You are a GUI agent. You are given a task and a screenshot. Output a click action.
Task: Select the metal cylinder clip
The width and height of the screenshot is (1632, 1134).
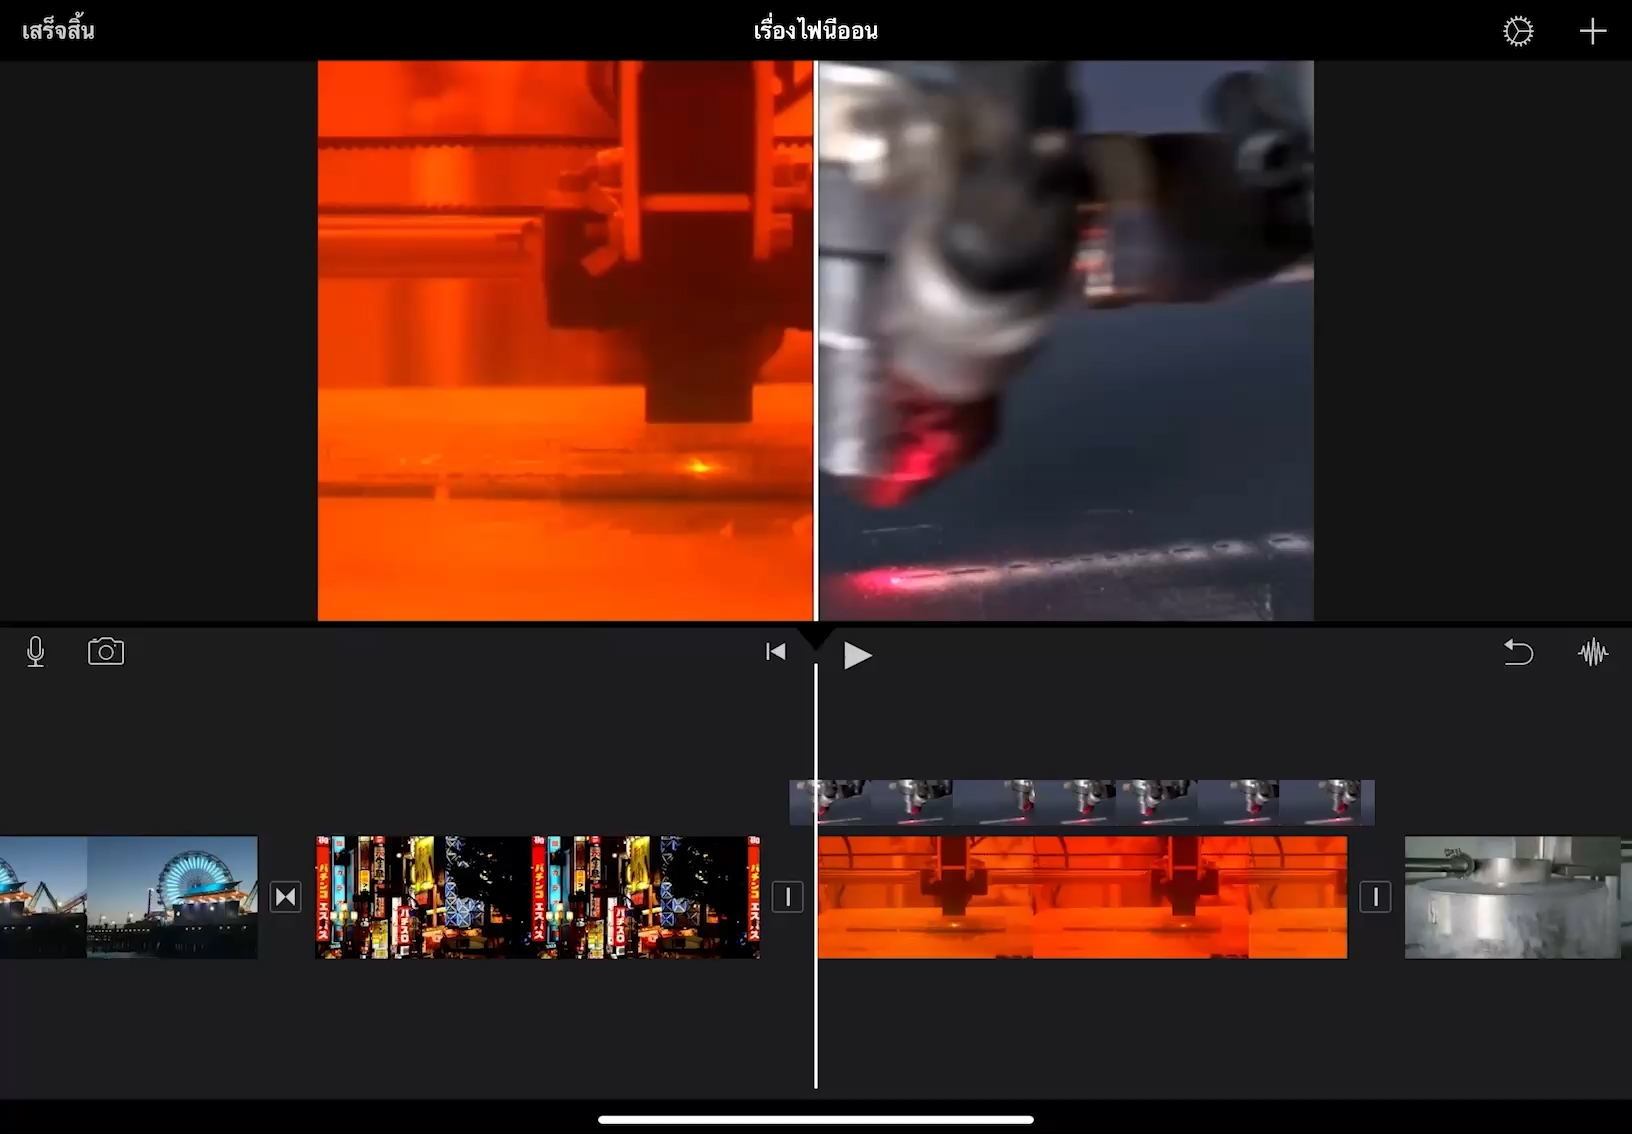(x=1512, y=897)
